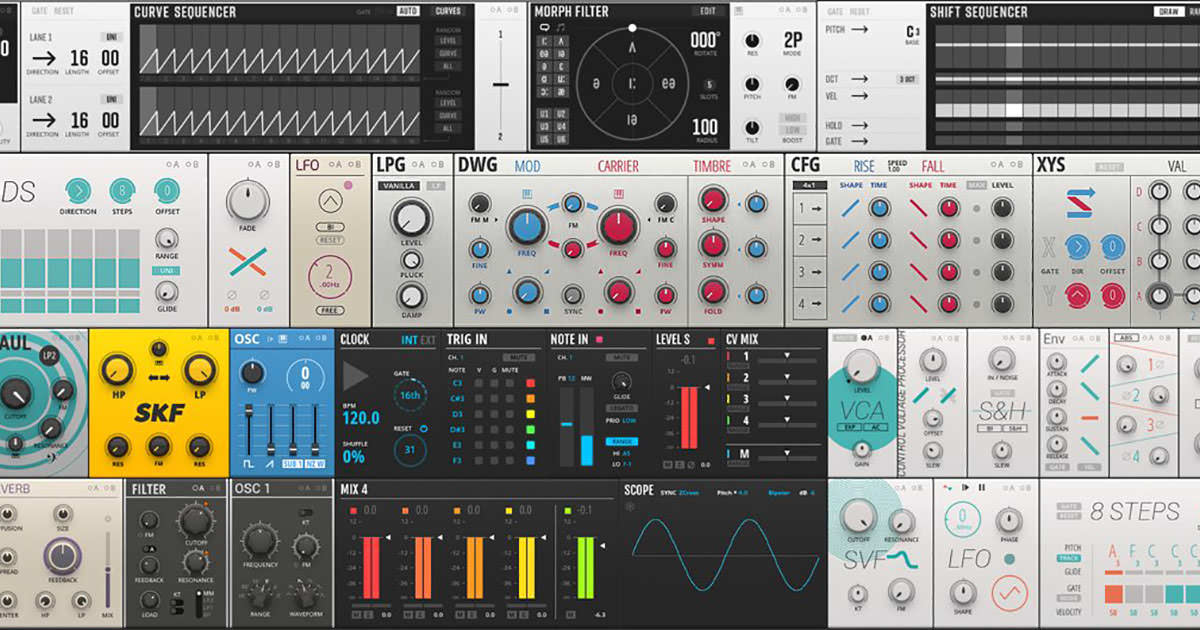Switch Clock to INT mode
Screen dimensions: 1200x630
click(409, 339)
